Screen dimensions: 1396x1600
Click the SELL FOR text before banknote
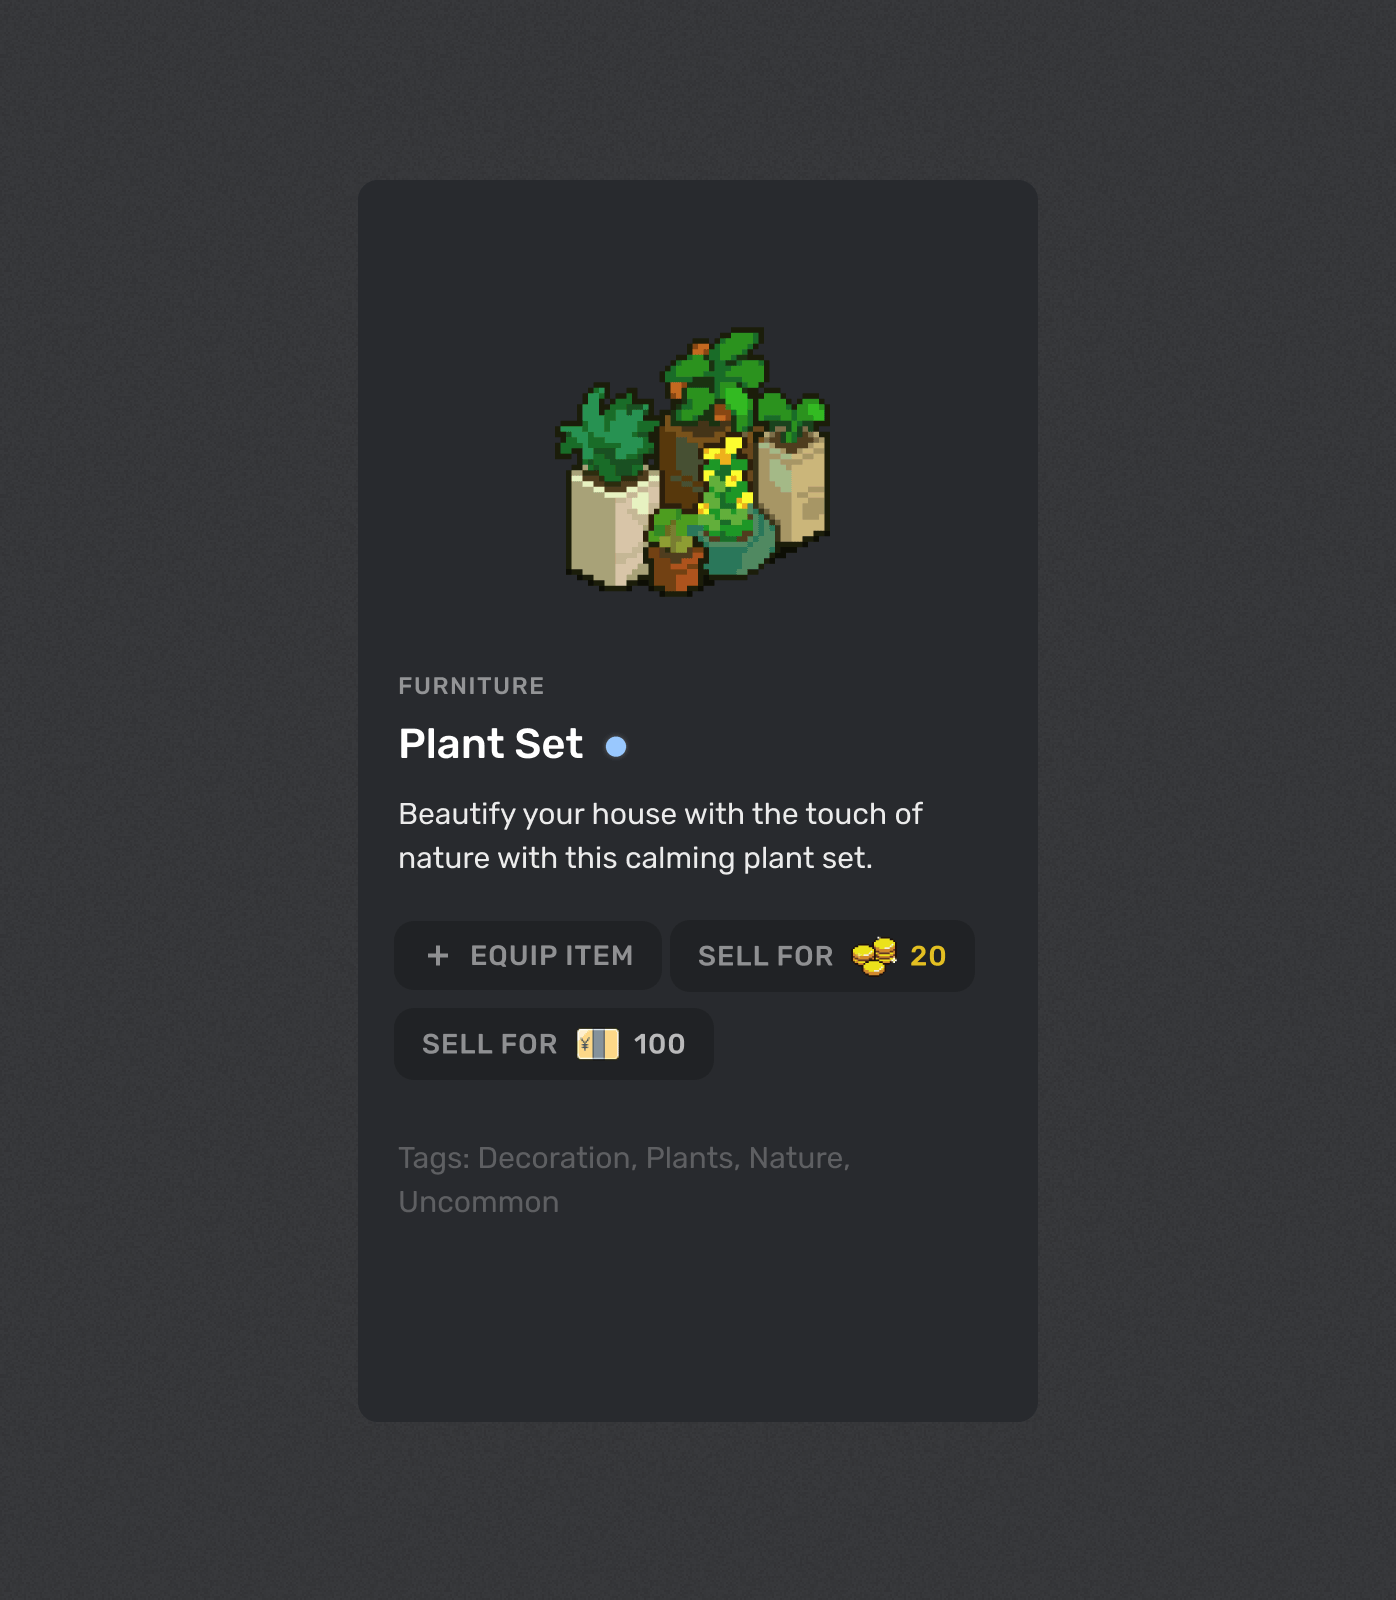(490, 1044)
